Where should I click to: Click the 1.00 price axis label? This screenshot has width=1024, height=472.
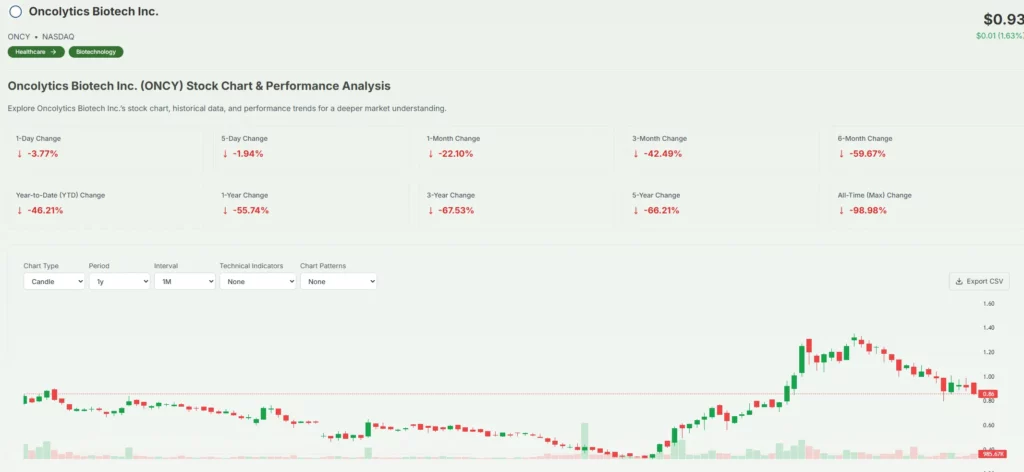click(x=988, y=377)
